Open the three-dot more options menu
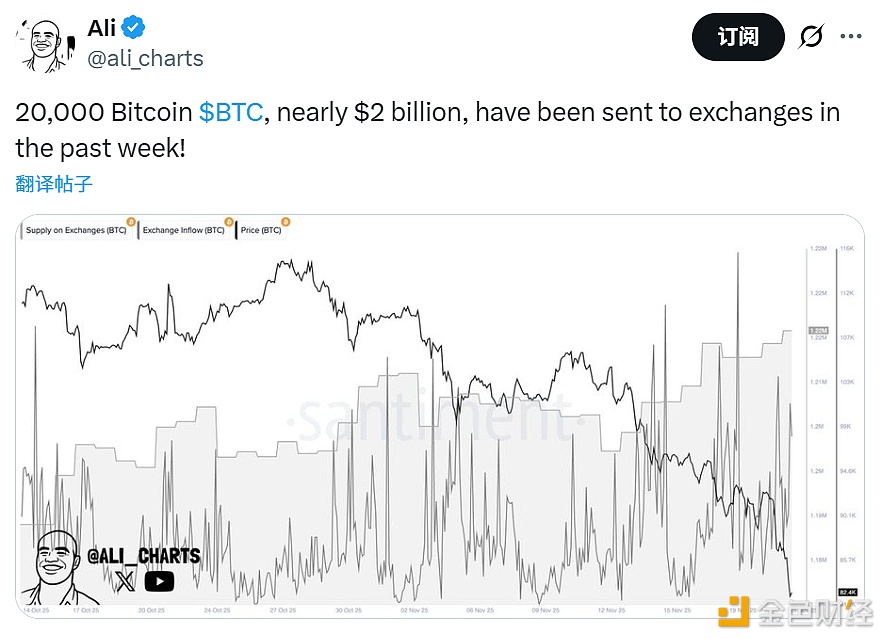Image resolution: width=885 pixels, height=639 pixels. pyautogui.click(x=851, y=37)
